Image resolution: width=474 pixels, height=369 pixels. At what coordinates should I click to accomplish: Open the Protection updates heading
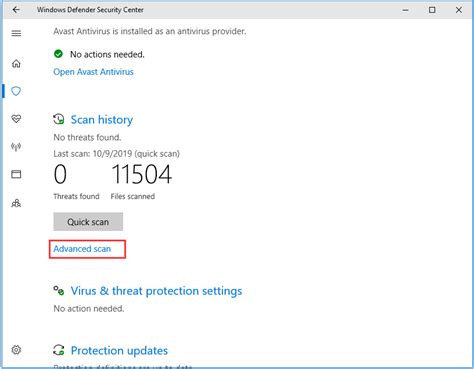tap(119, 351)
